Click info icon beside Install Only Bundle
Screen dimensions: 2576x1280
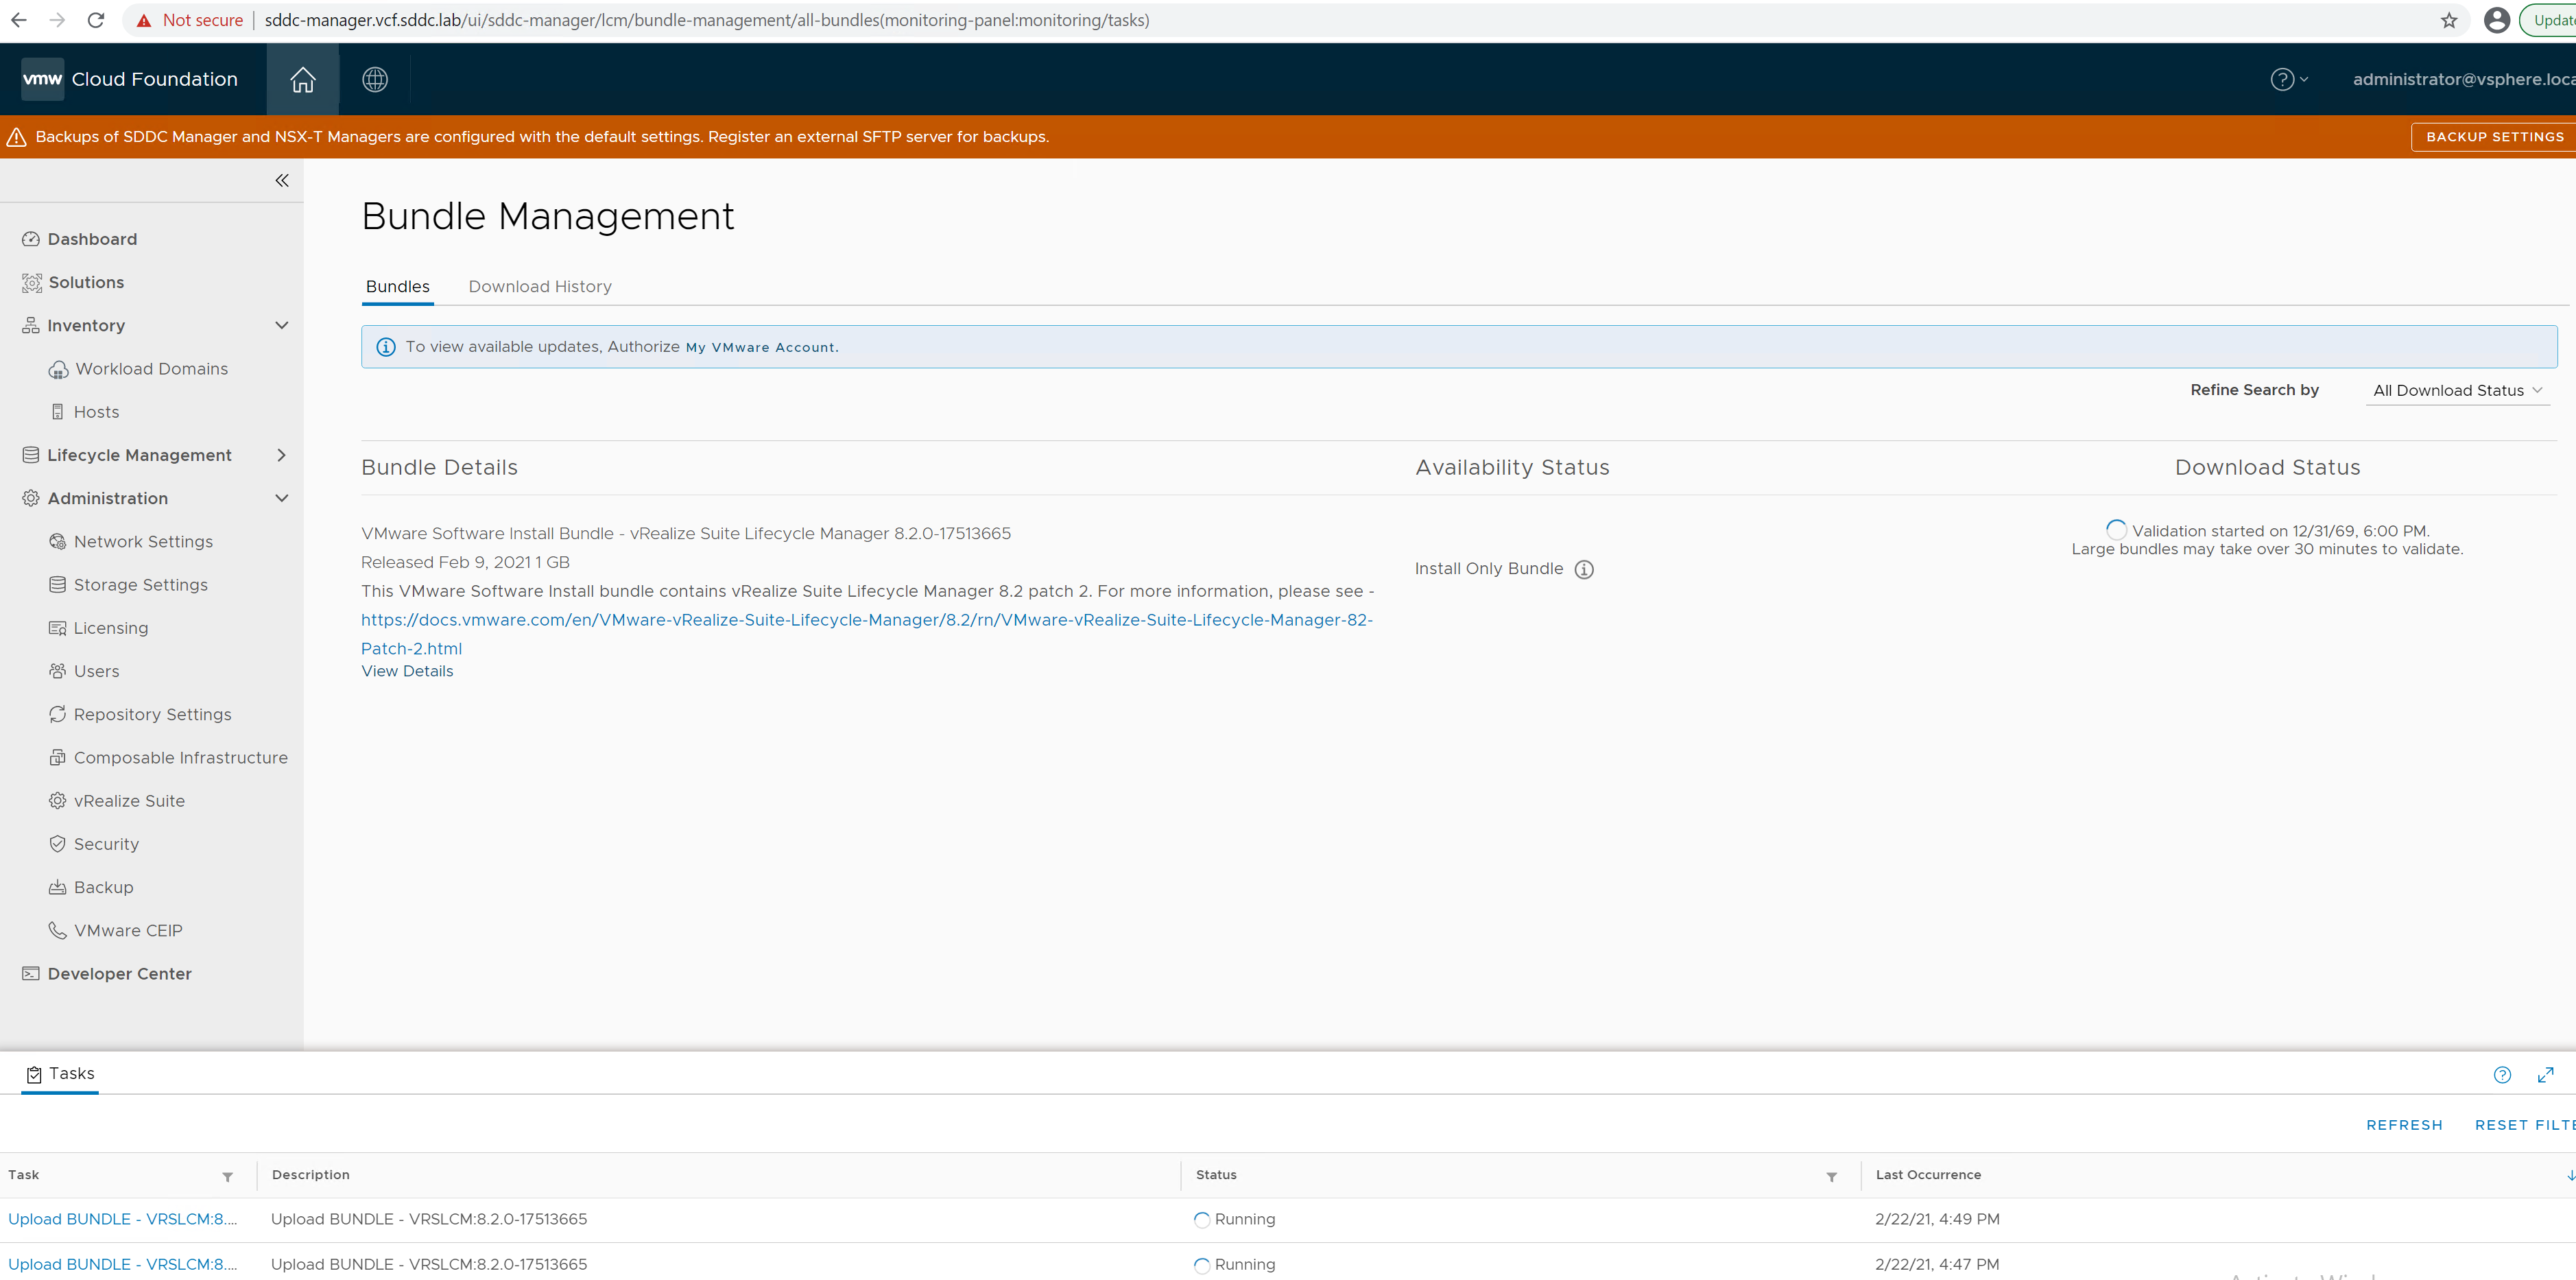tap(1584, 569)
